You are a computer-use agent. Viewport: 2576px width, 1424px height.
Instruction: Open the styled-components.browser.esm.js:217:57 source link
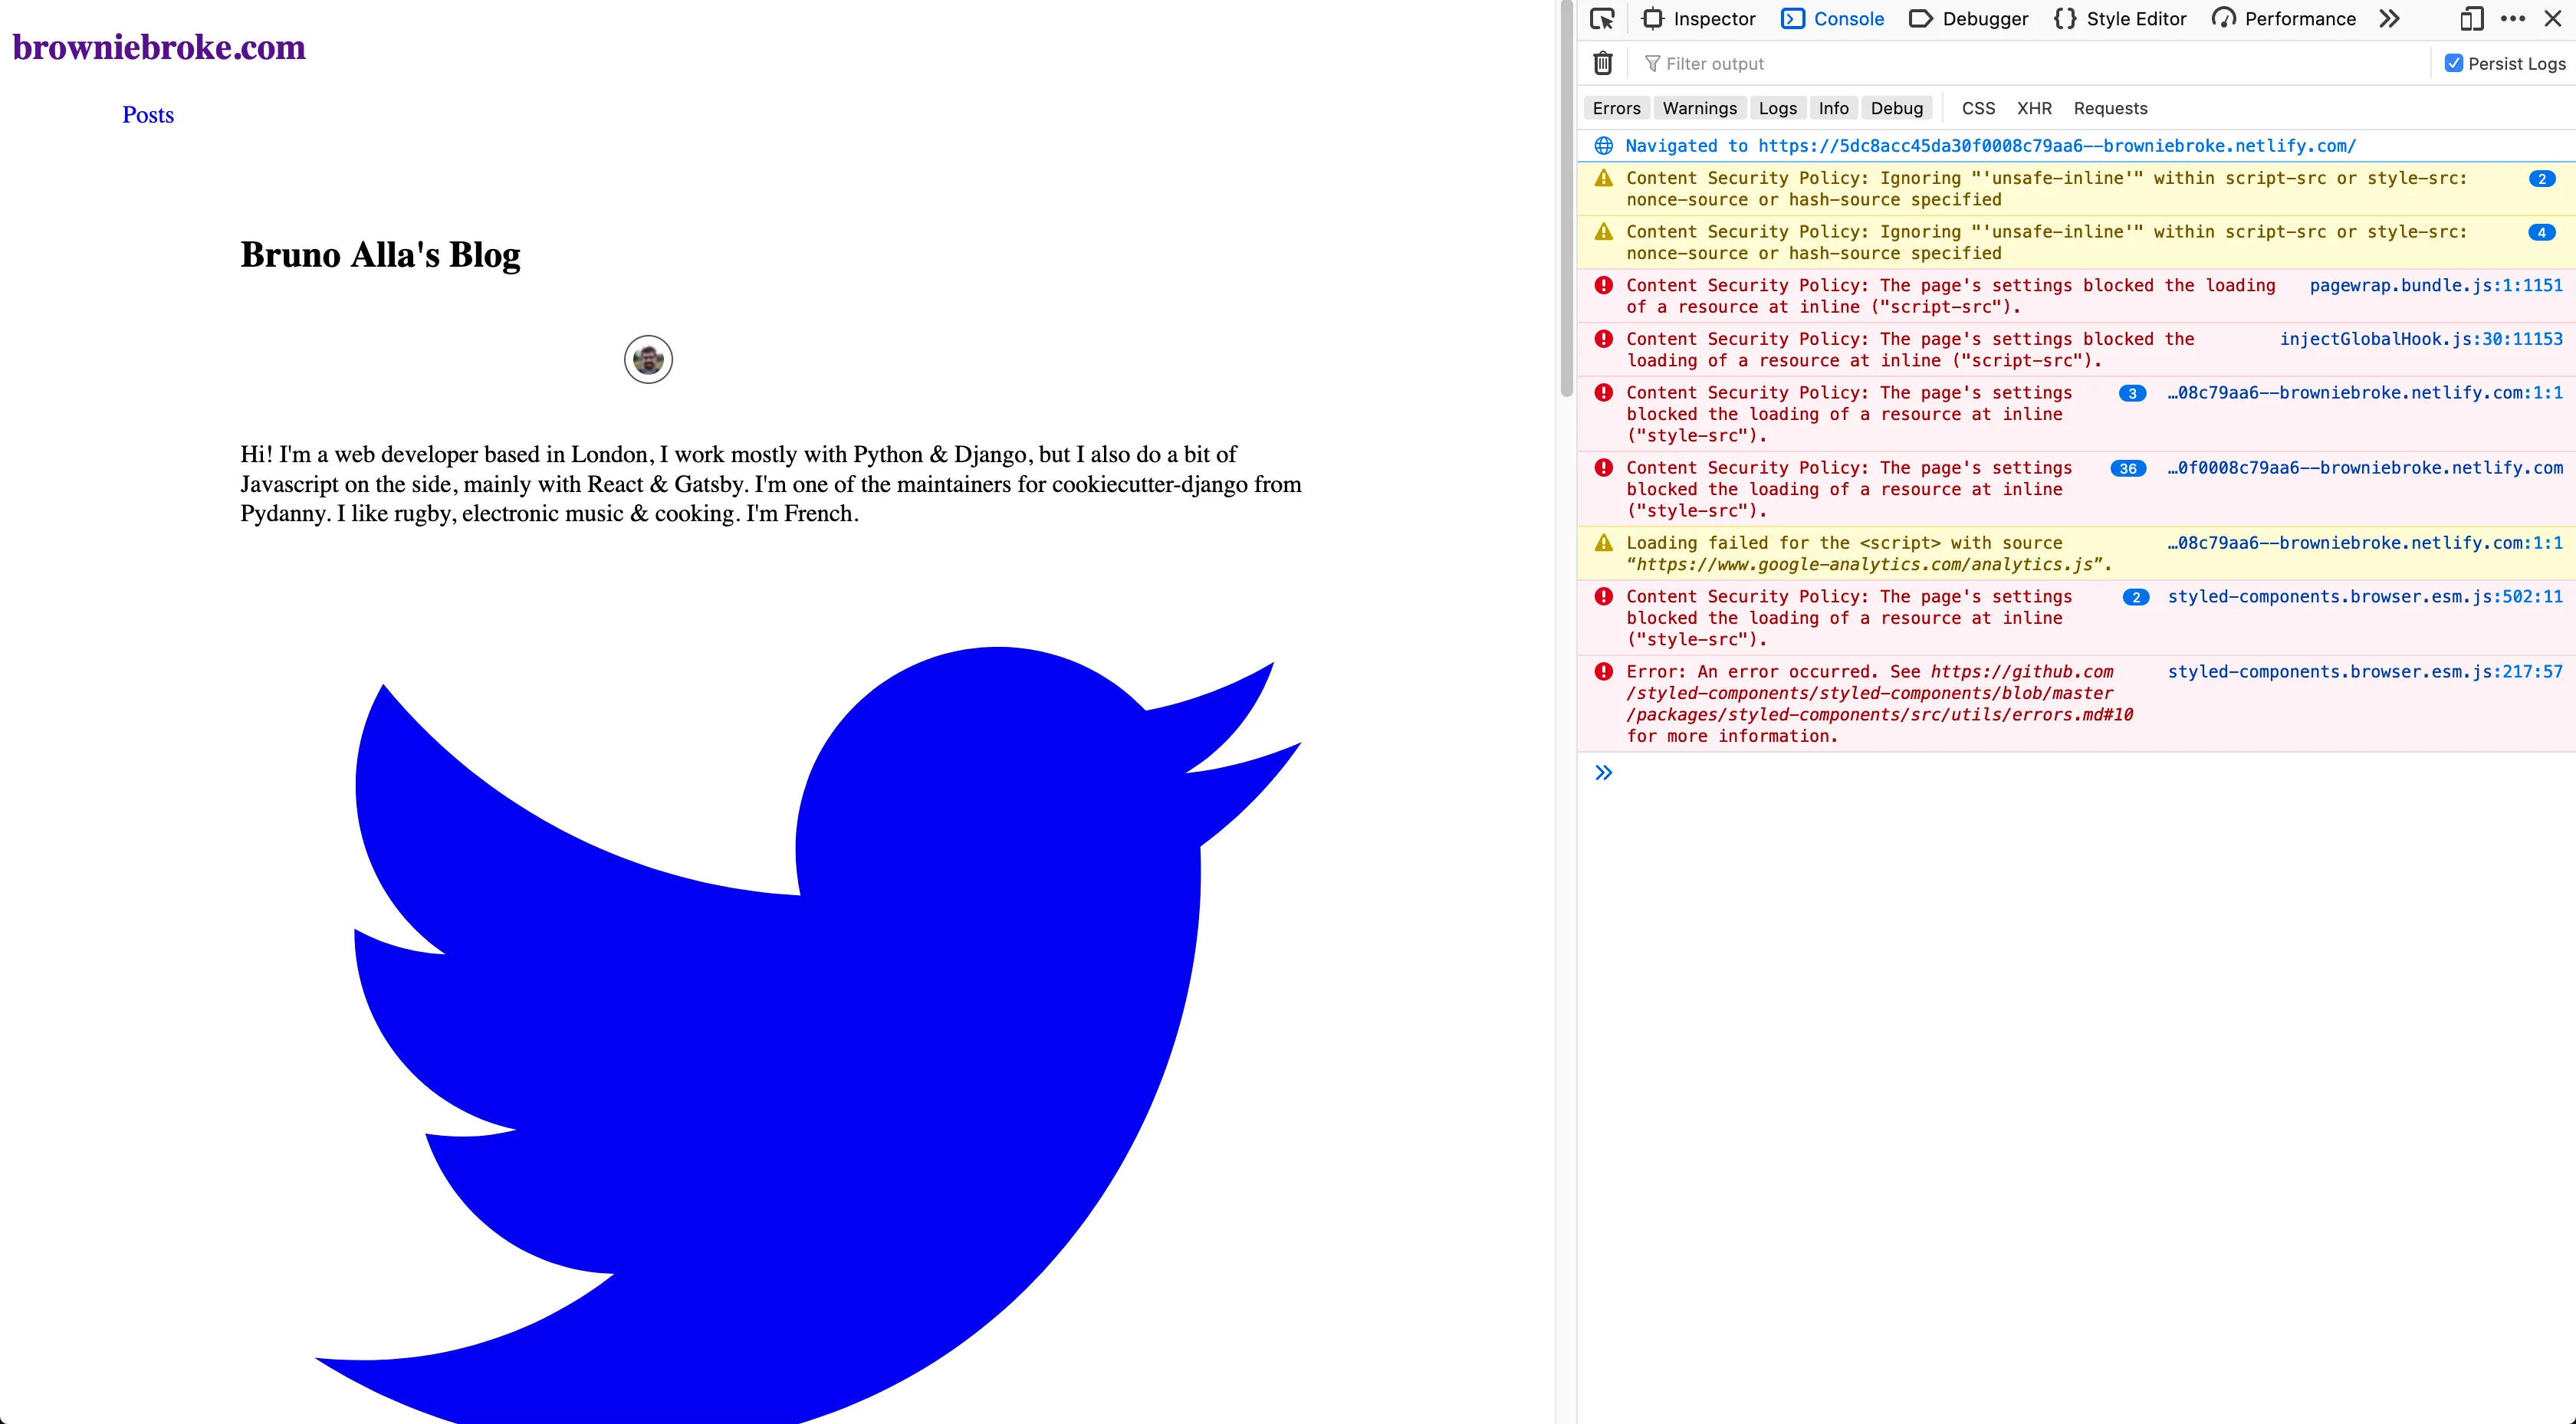(2364, 672)
